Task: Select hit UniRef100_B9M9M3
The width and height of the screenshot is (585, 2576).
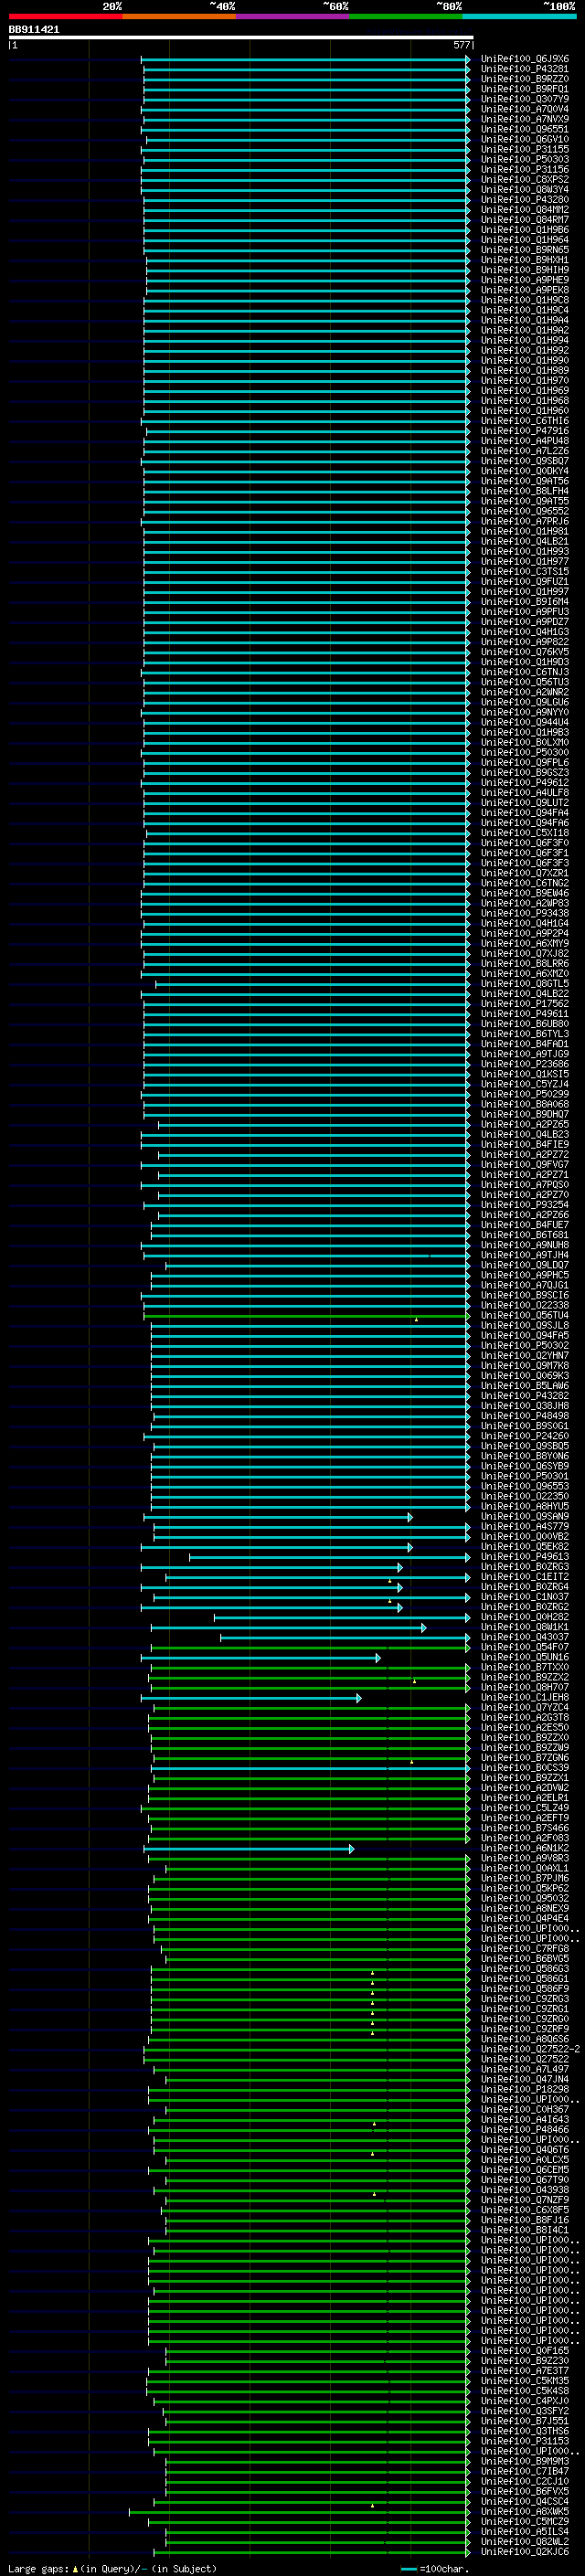Action: point(525,2462)
